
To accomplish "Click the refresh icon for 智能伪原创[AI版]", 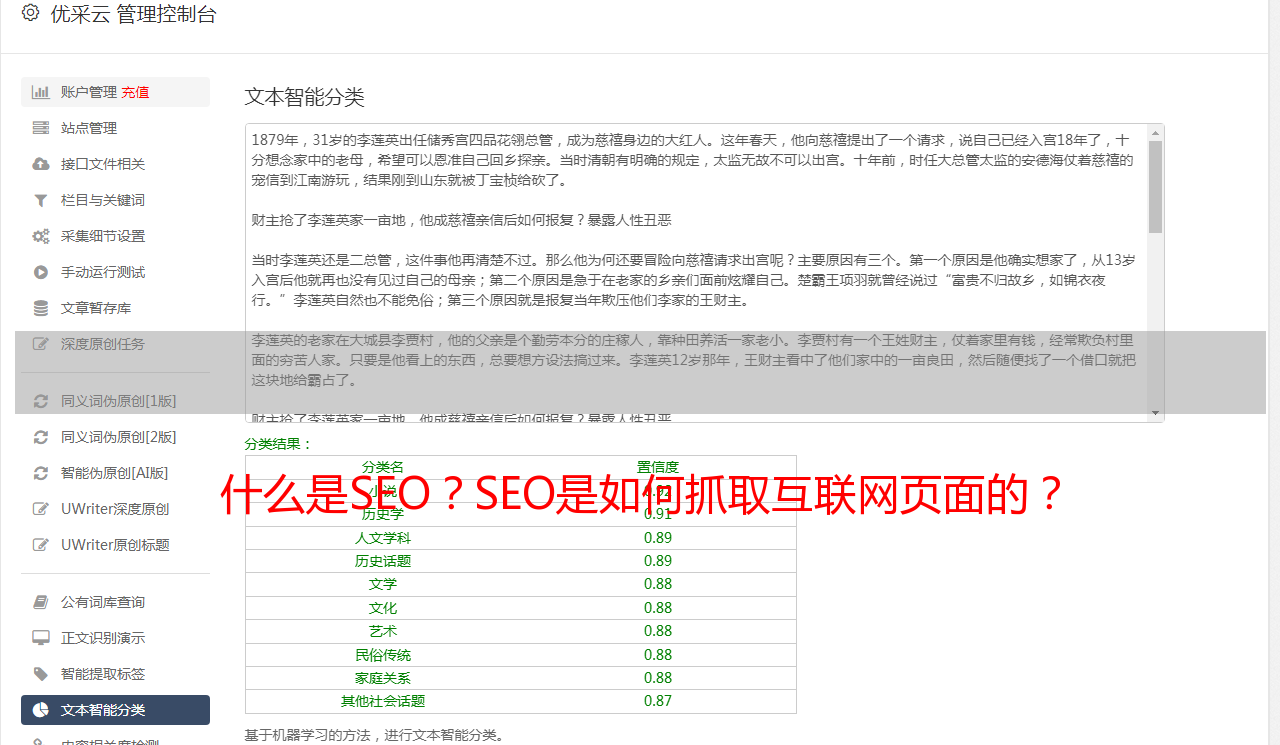I will tap(41, 473).
